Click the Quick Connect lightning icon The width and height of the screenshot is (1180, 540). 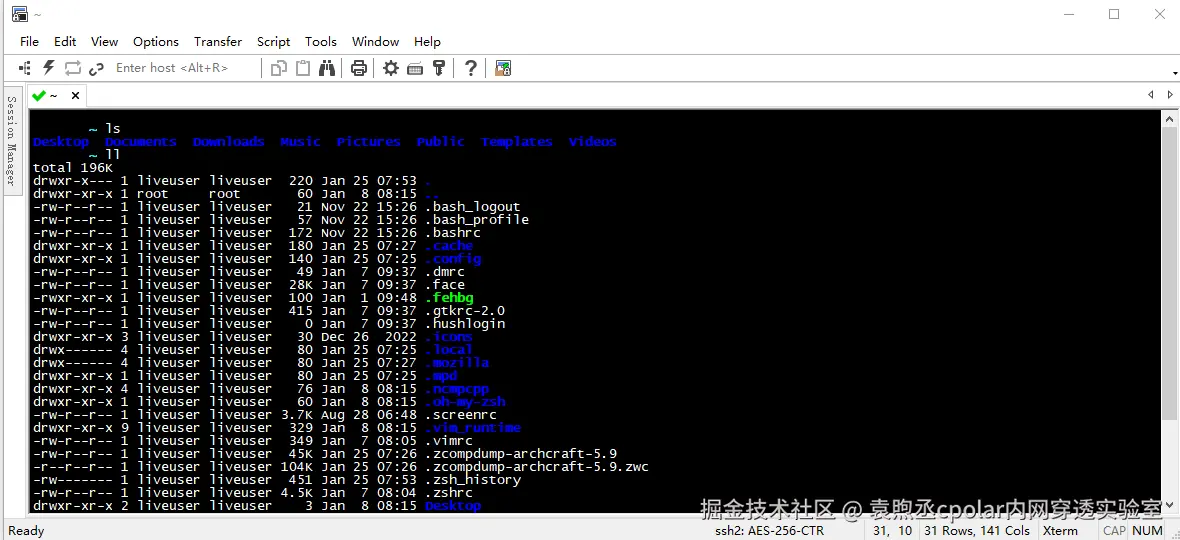(48, 68)
